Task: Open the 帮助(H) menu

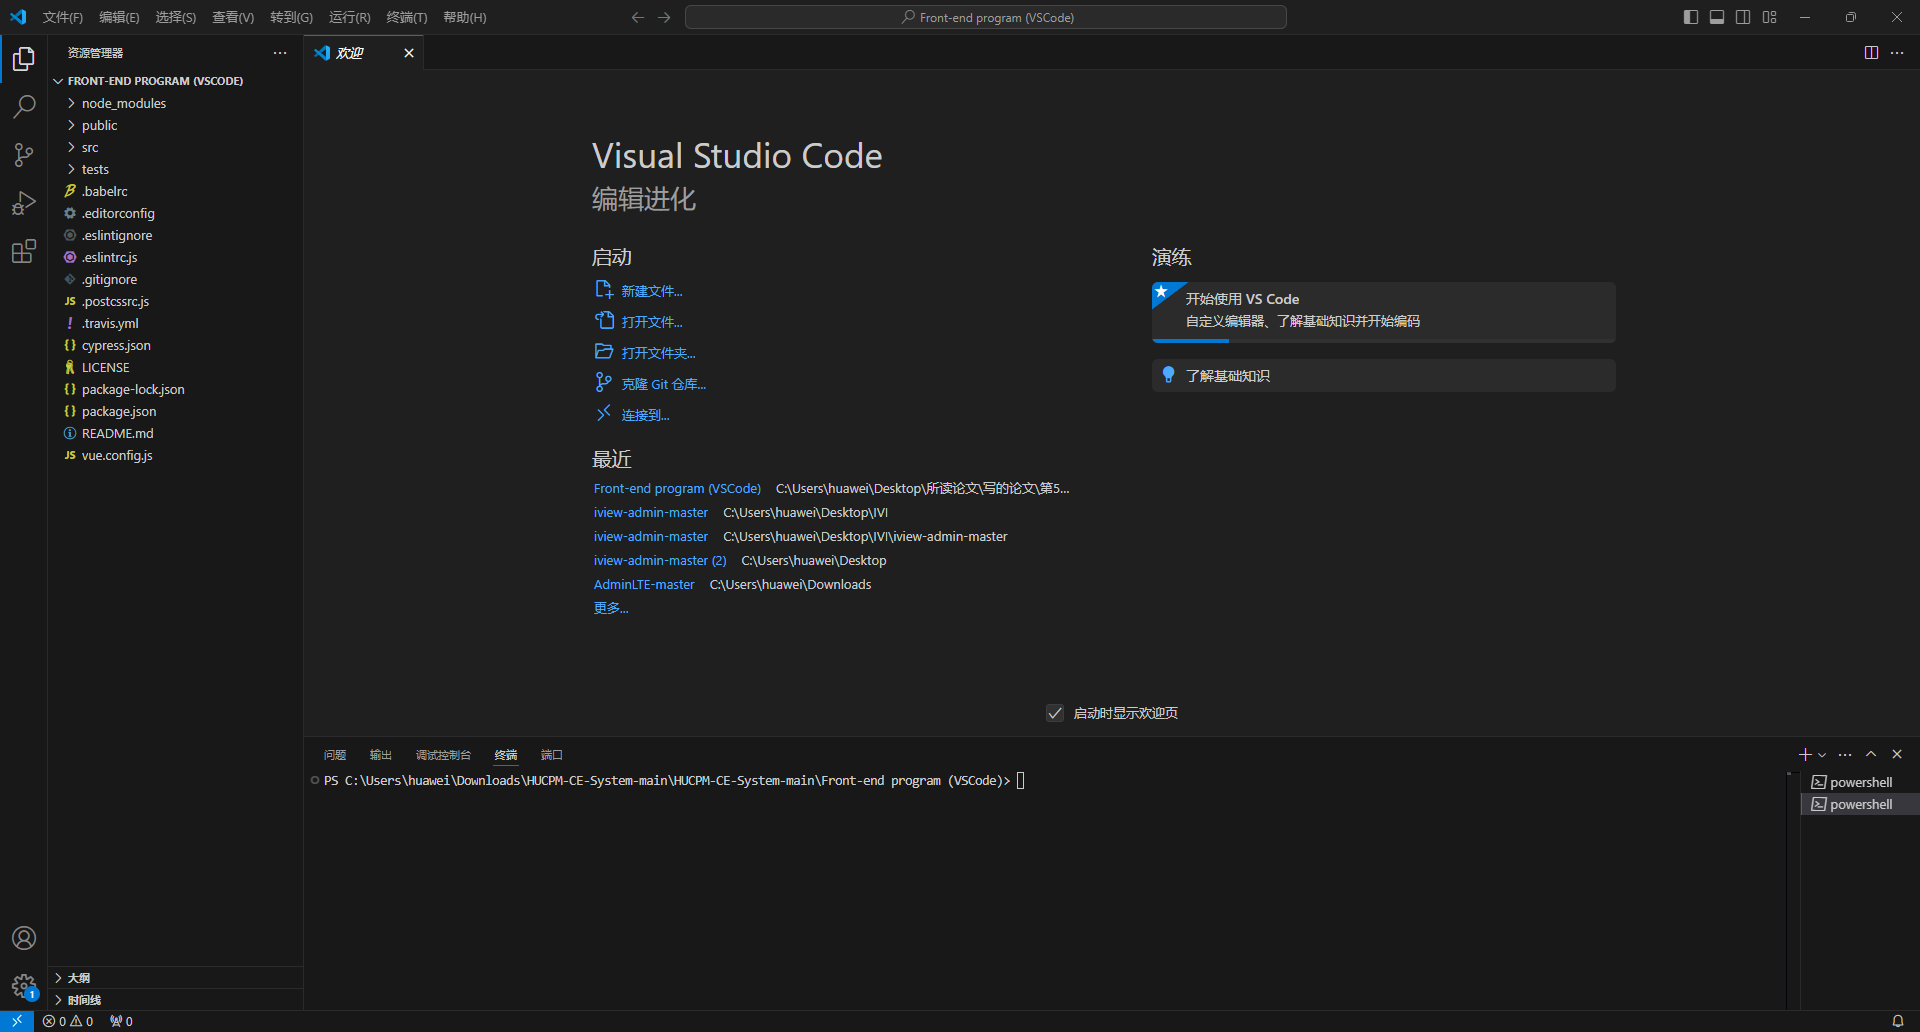Action: click(465, 17)
